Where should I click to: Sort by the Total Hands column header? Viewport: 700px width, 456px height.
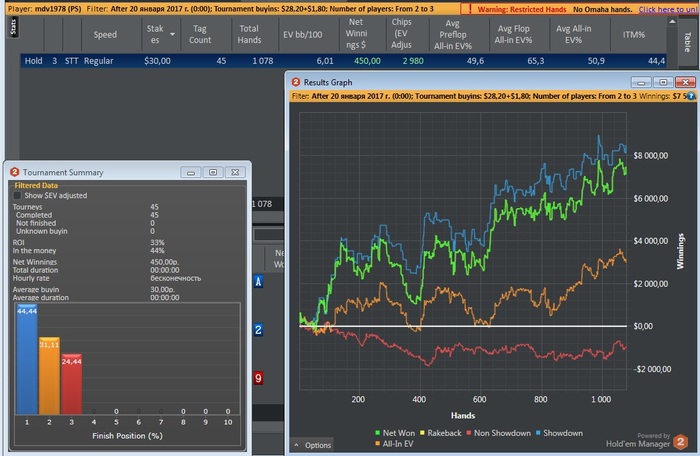coord(249,34)
